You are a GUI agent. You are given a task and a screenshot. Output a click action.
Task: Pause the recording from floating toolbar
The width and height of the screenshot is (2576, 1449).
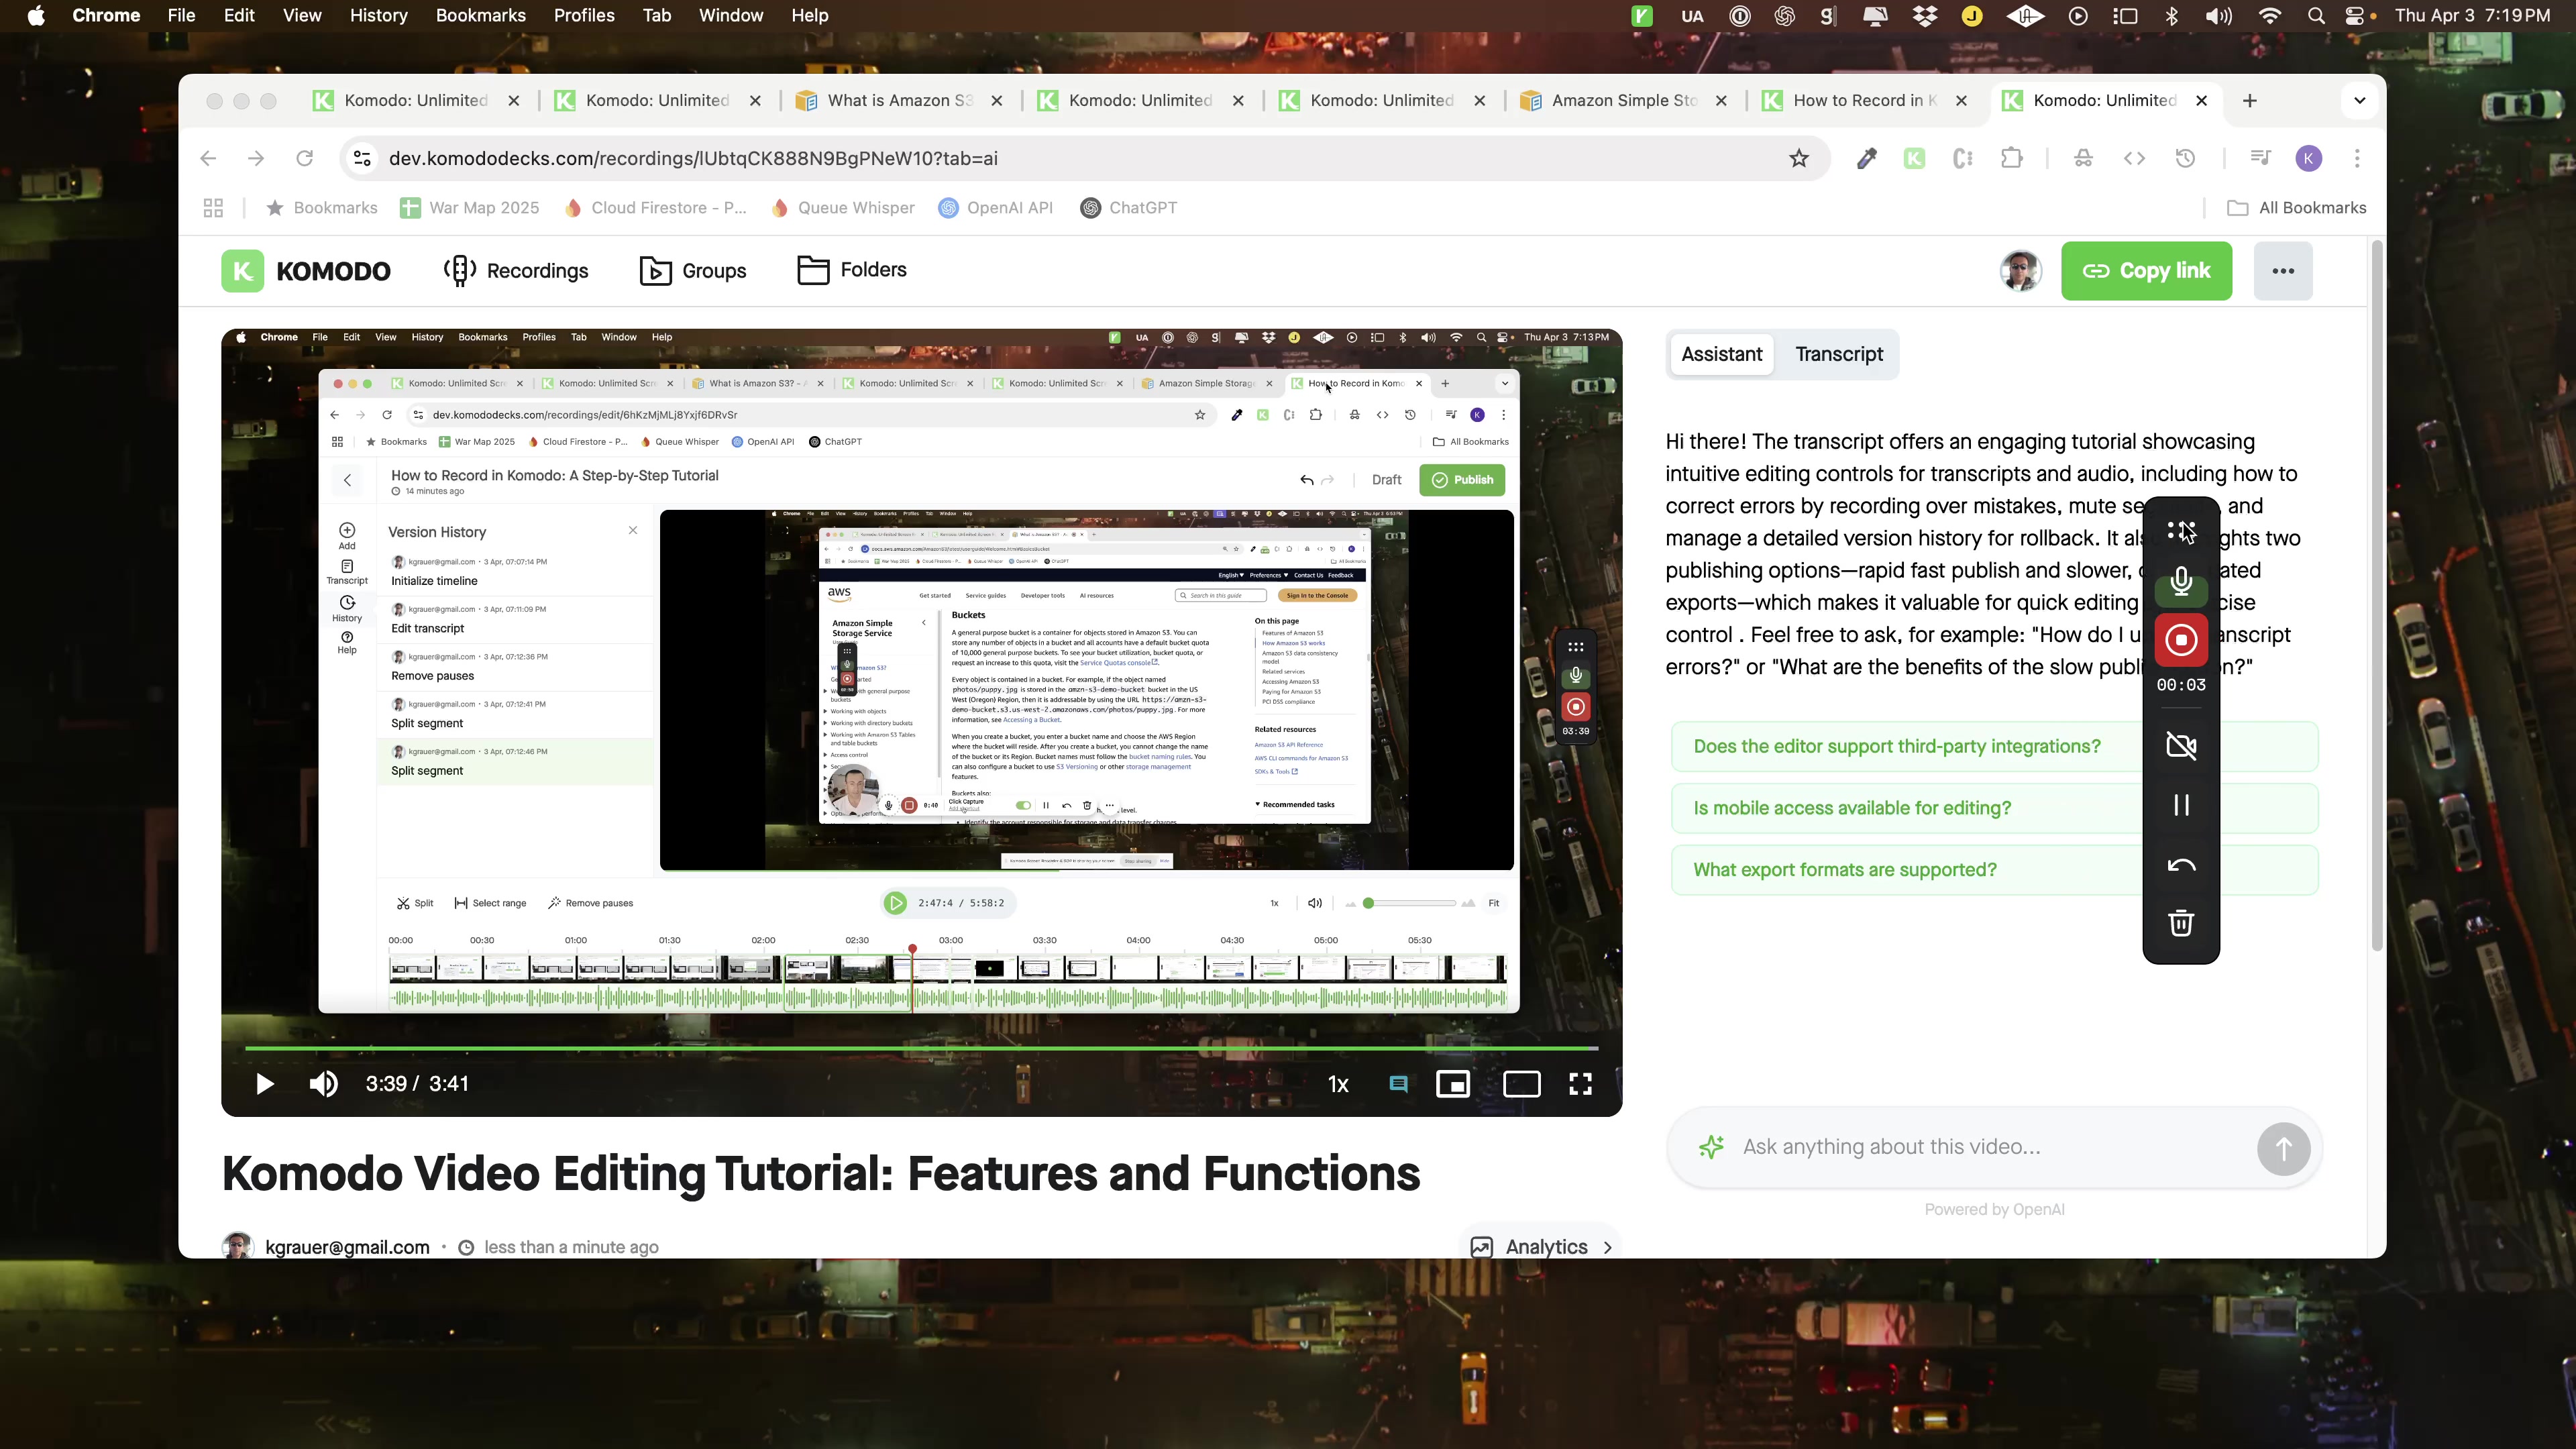[x=2181, y=806]
